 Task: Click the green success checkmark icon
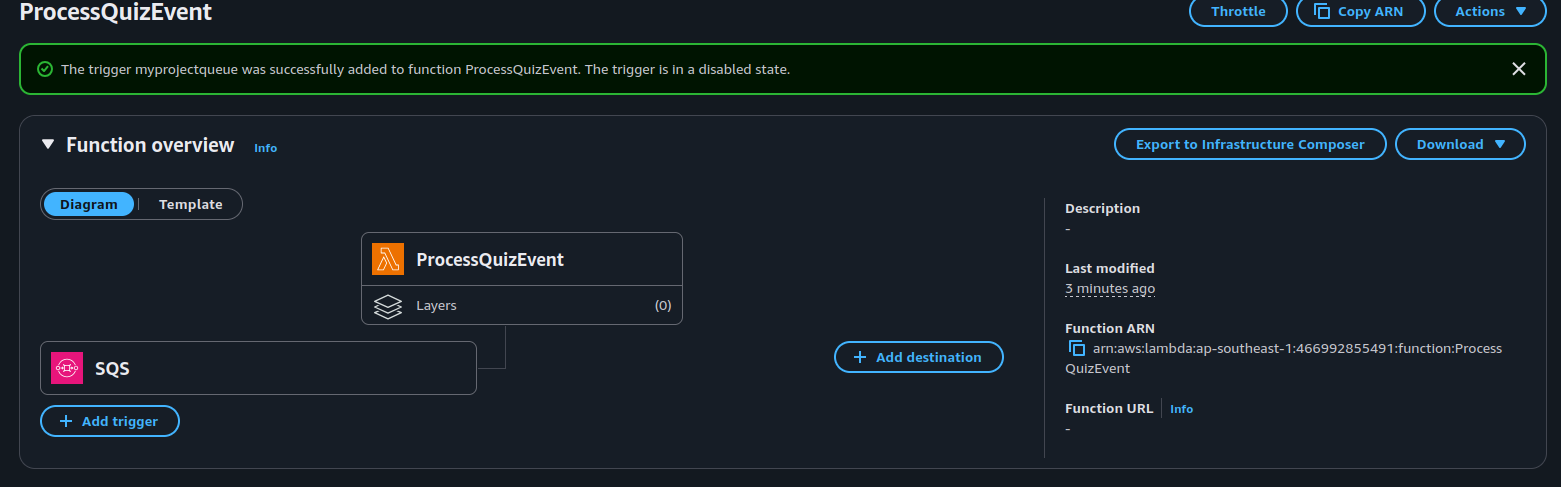44,69
